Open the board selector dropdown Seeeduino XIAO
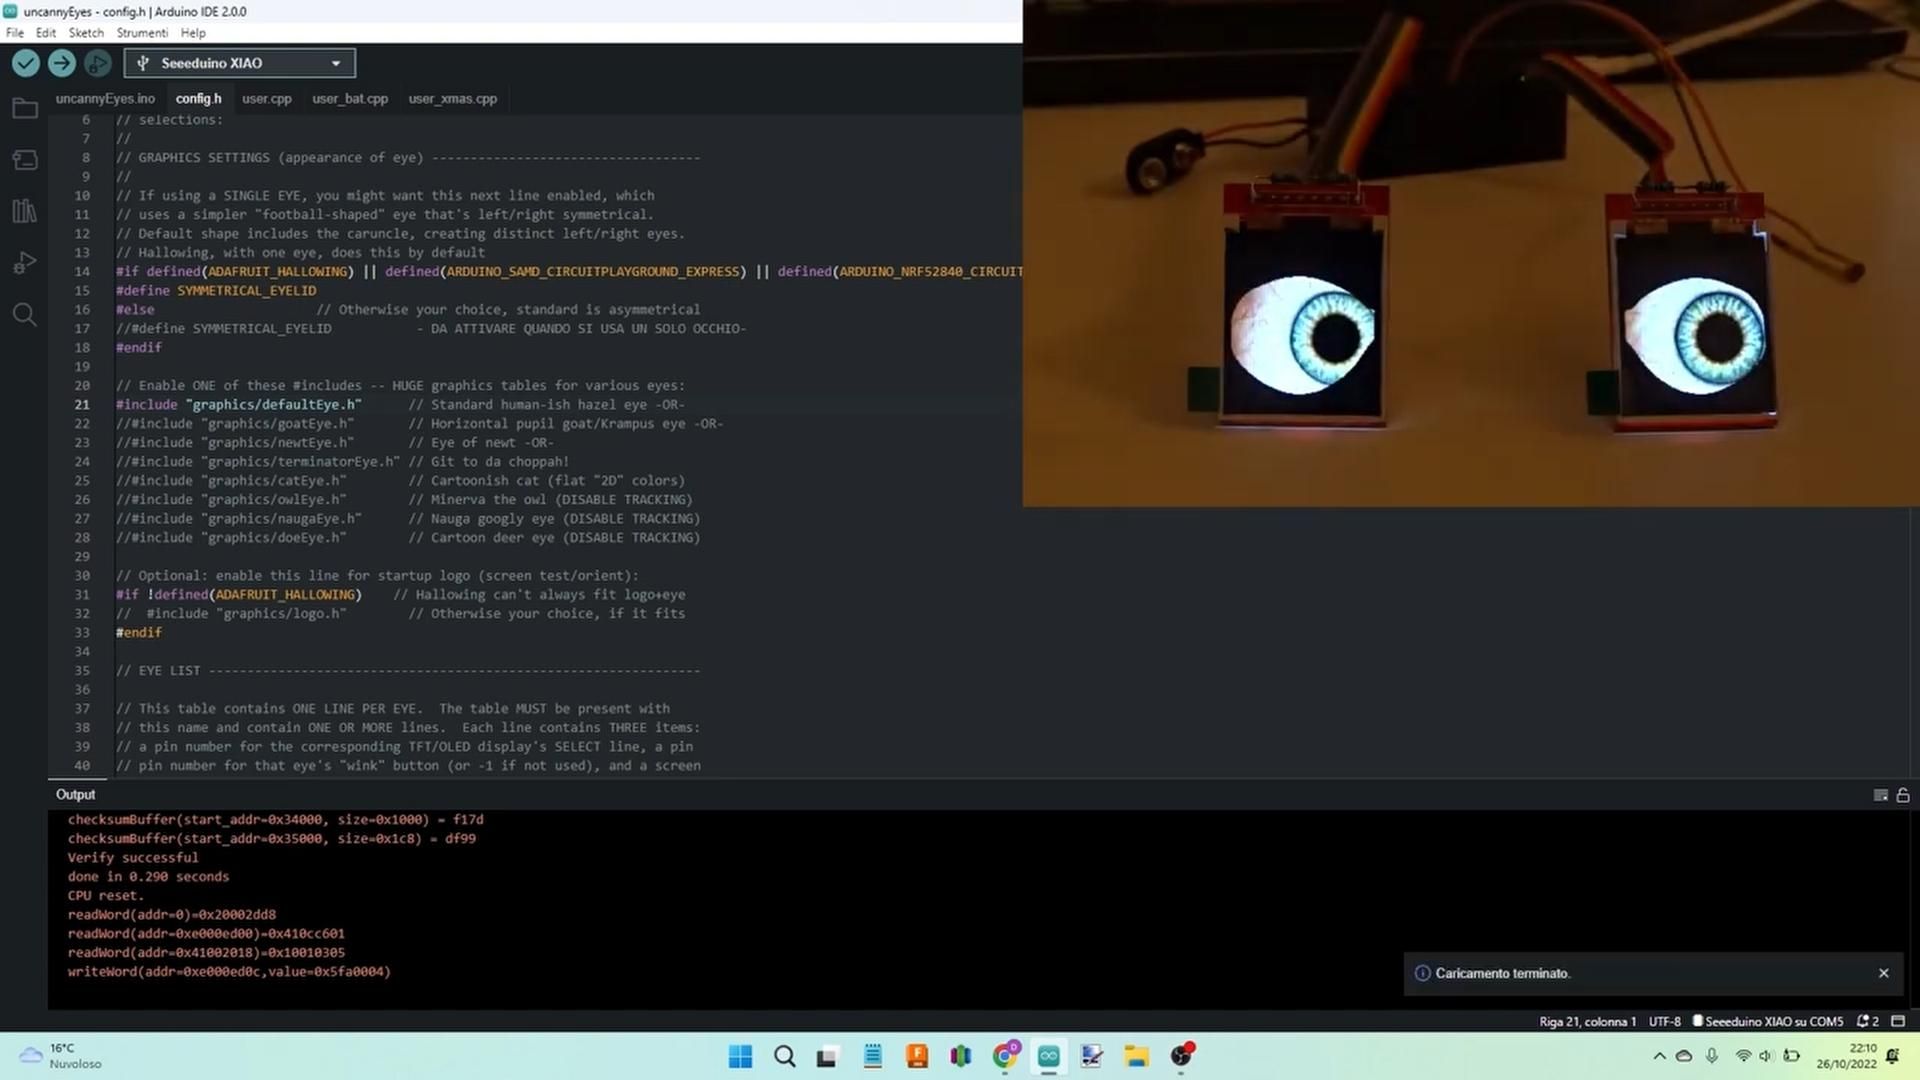The height and width of the screenshot is (1080, 1920). coord(240,63)
